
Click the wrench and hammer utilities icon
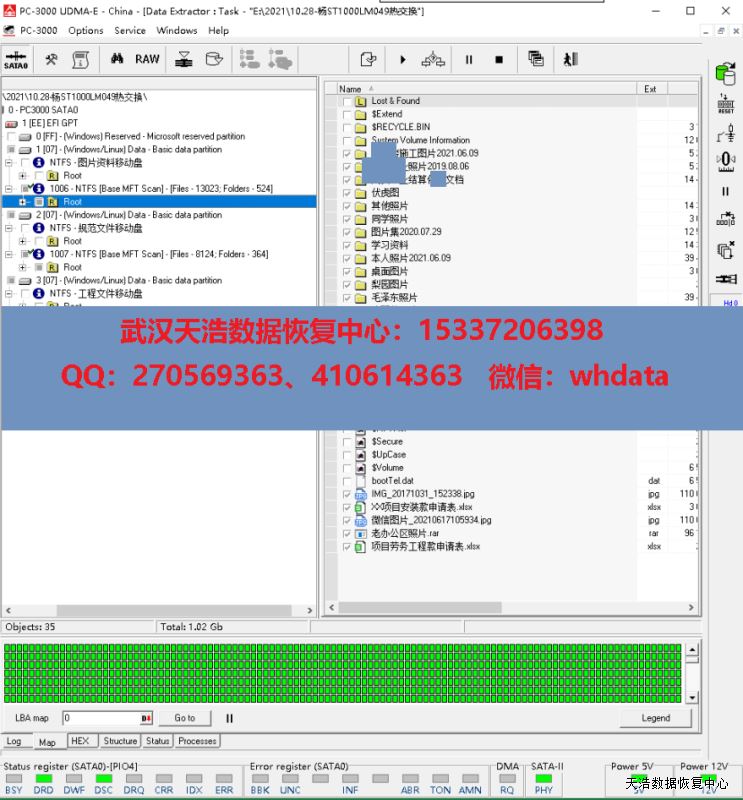52,59
